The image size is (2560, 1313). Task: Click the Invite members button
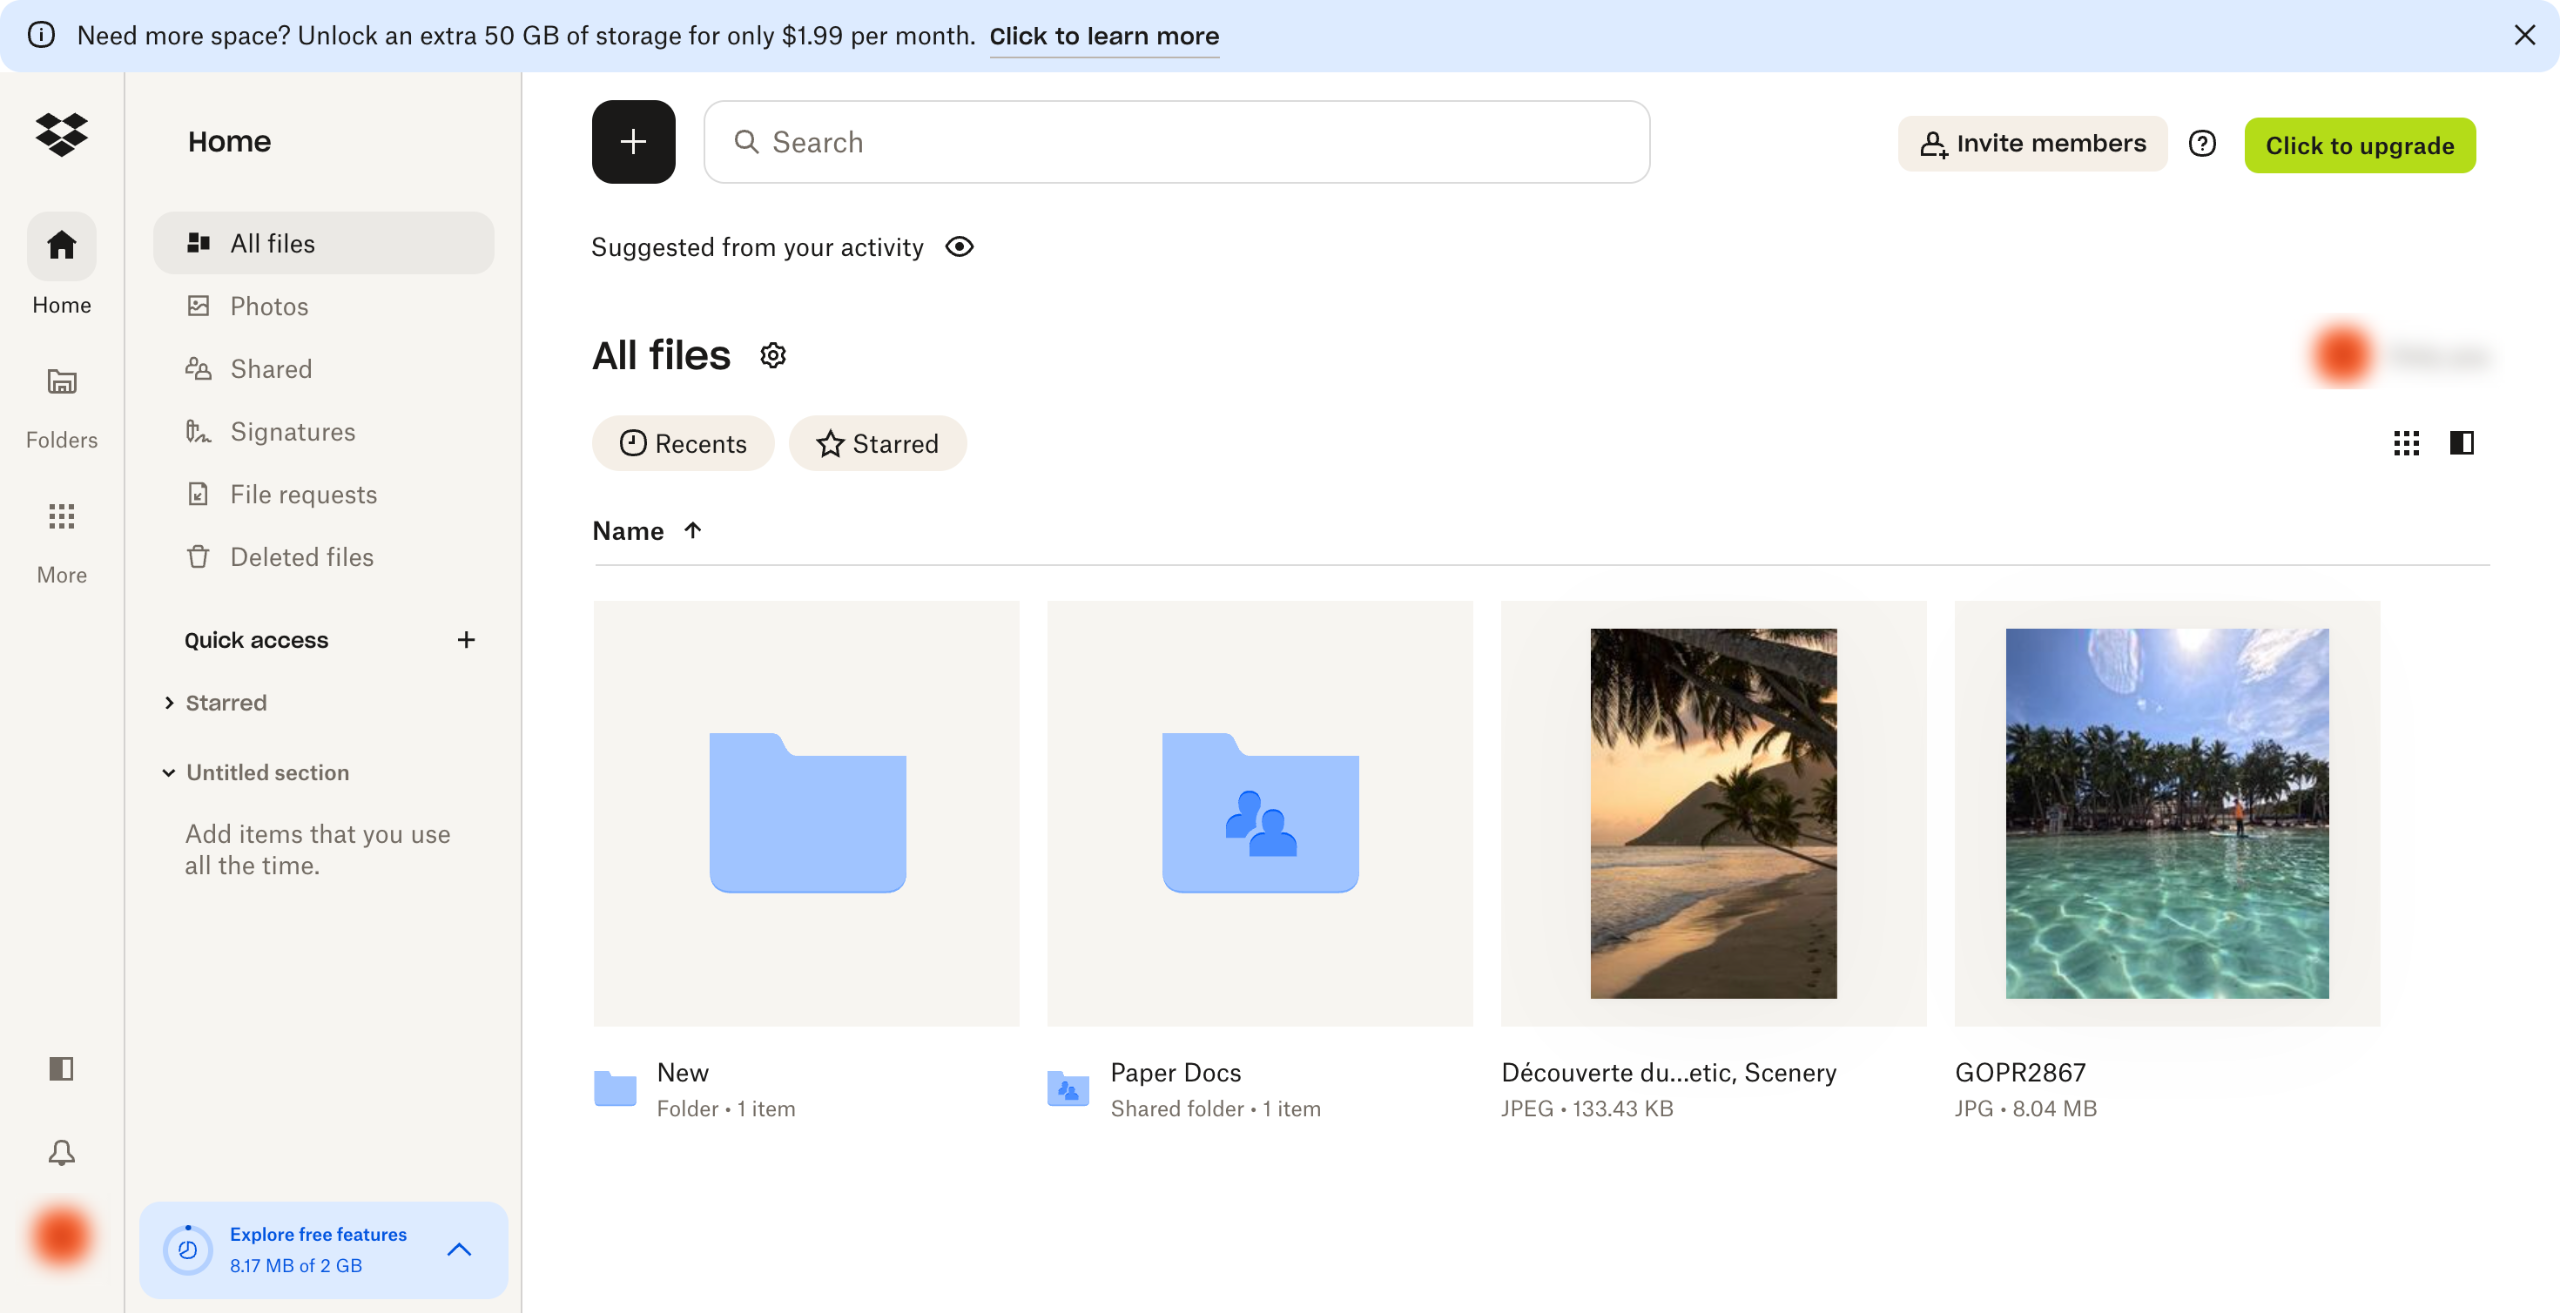pos(2032,144)
